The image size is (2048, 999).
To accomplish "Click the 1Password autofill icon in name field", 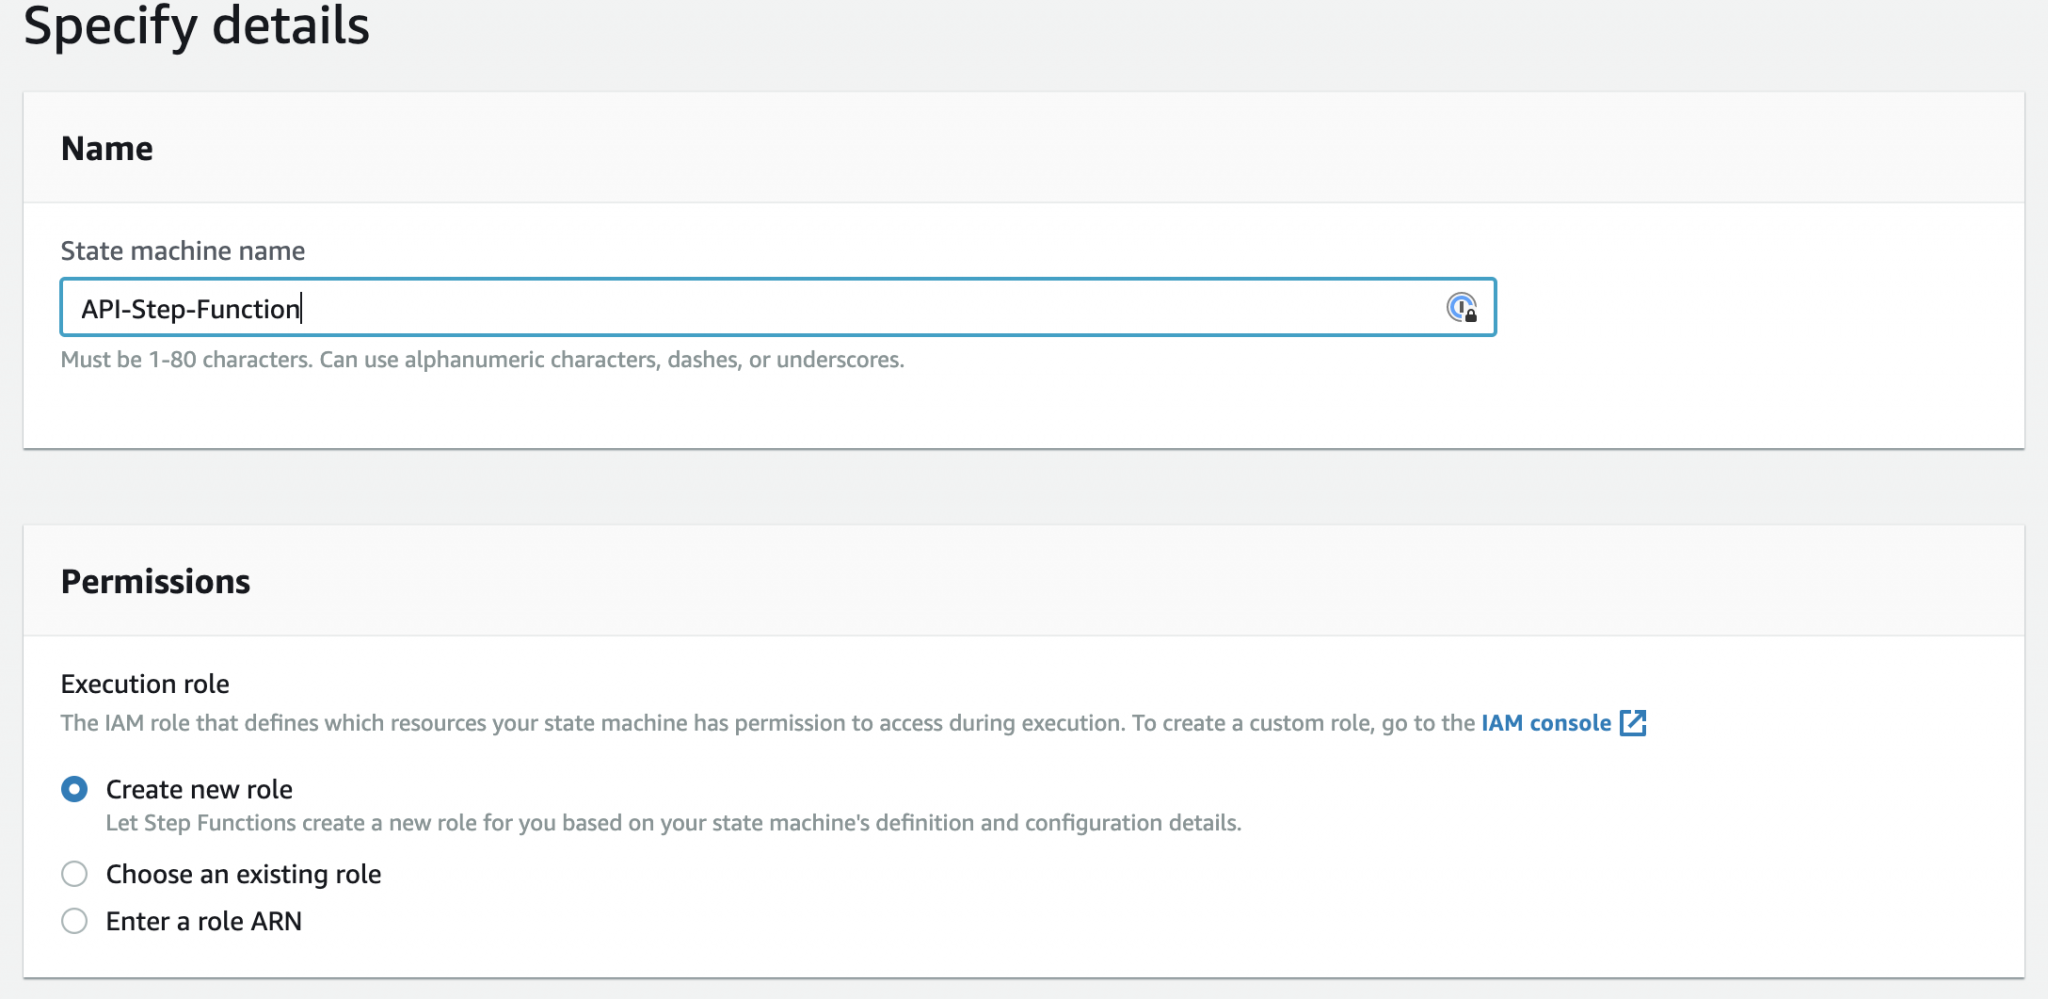I will click(x=1464, y=308).
